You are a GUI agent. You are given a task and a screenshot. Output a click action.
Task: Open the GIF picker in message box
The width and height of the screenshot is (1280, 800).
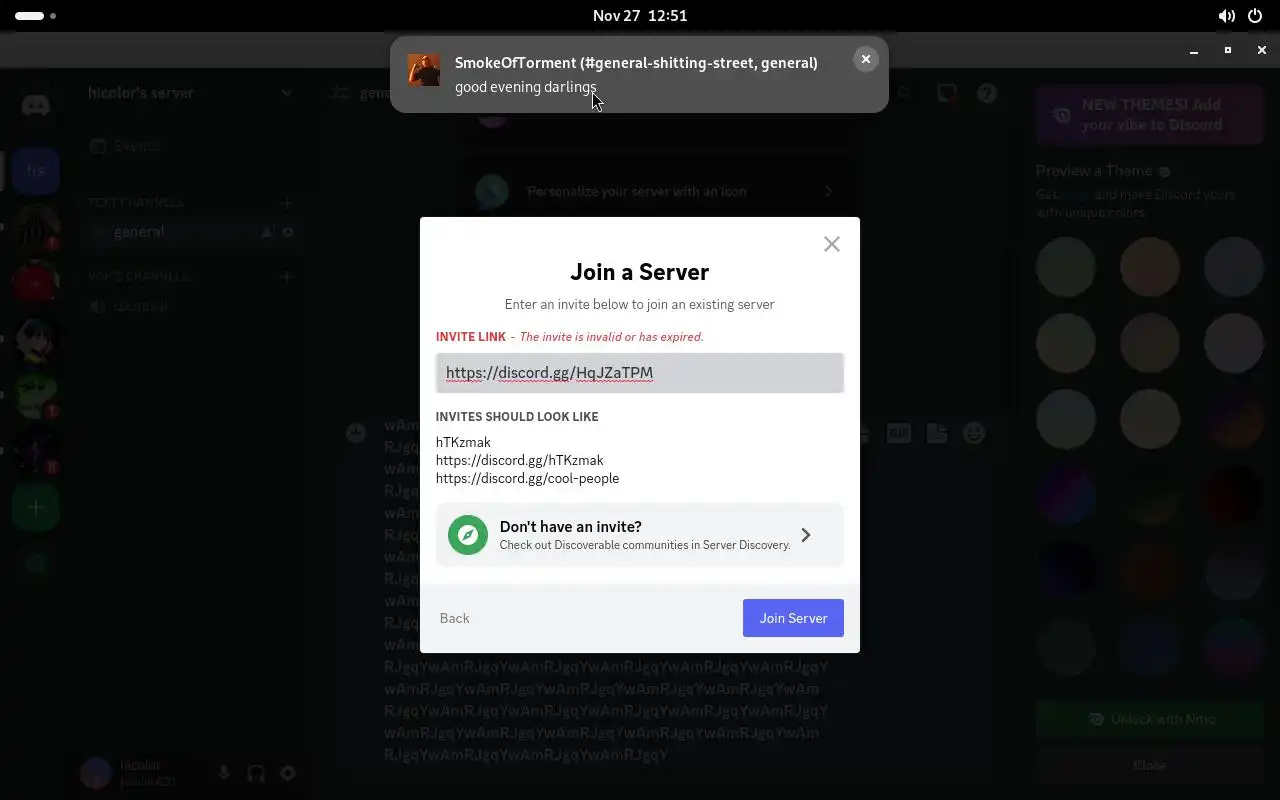[899, 433]
